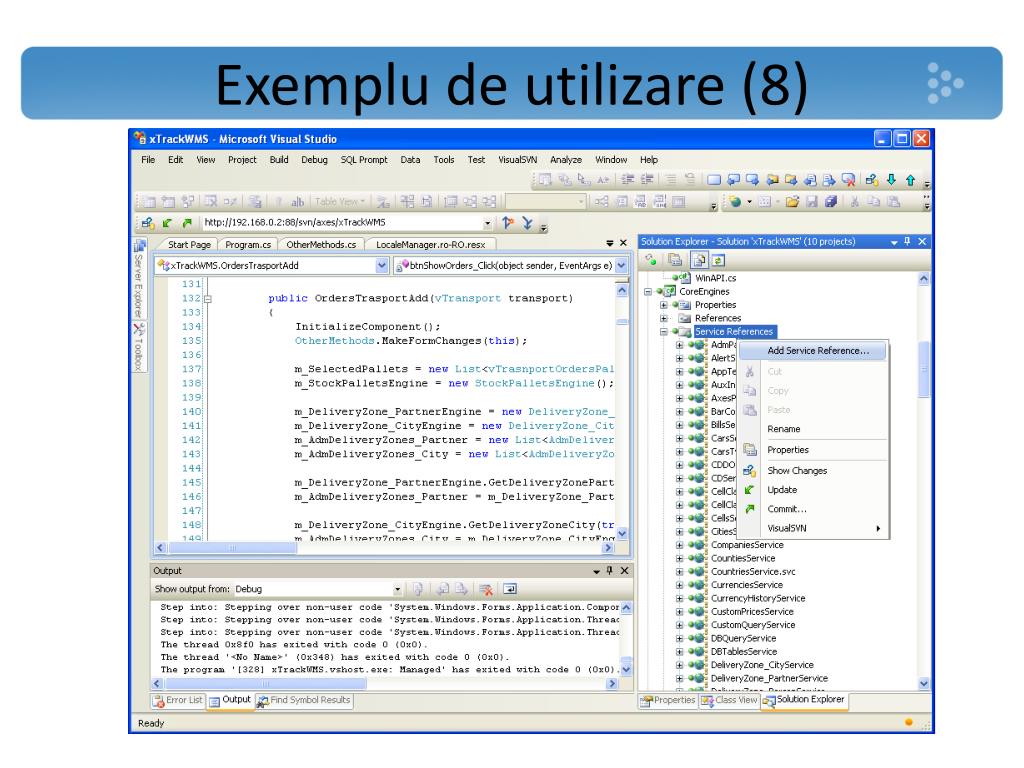
Task: Click the SVN Branch icon right of the URL box
Action: click(x=508, y=223)
